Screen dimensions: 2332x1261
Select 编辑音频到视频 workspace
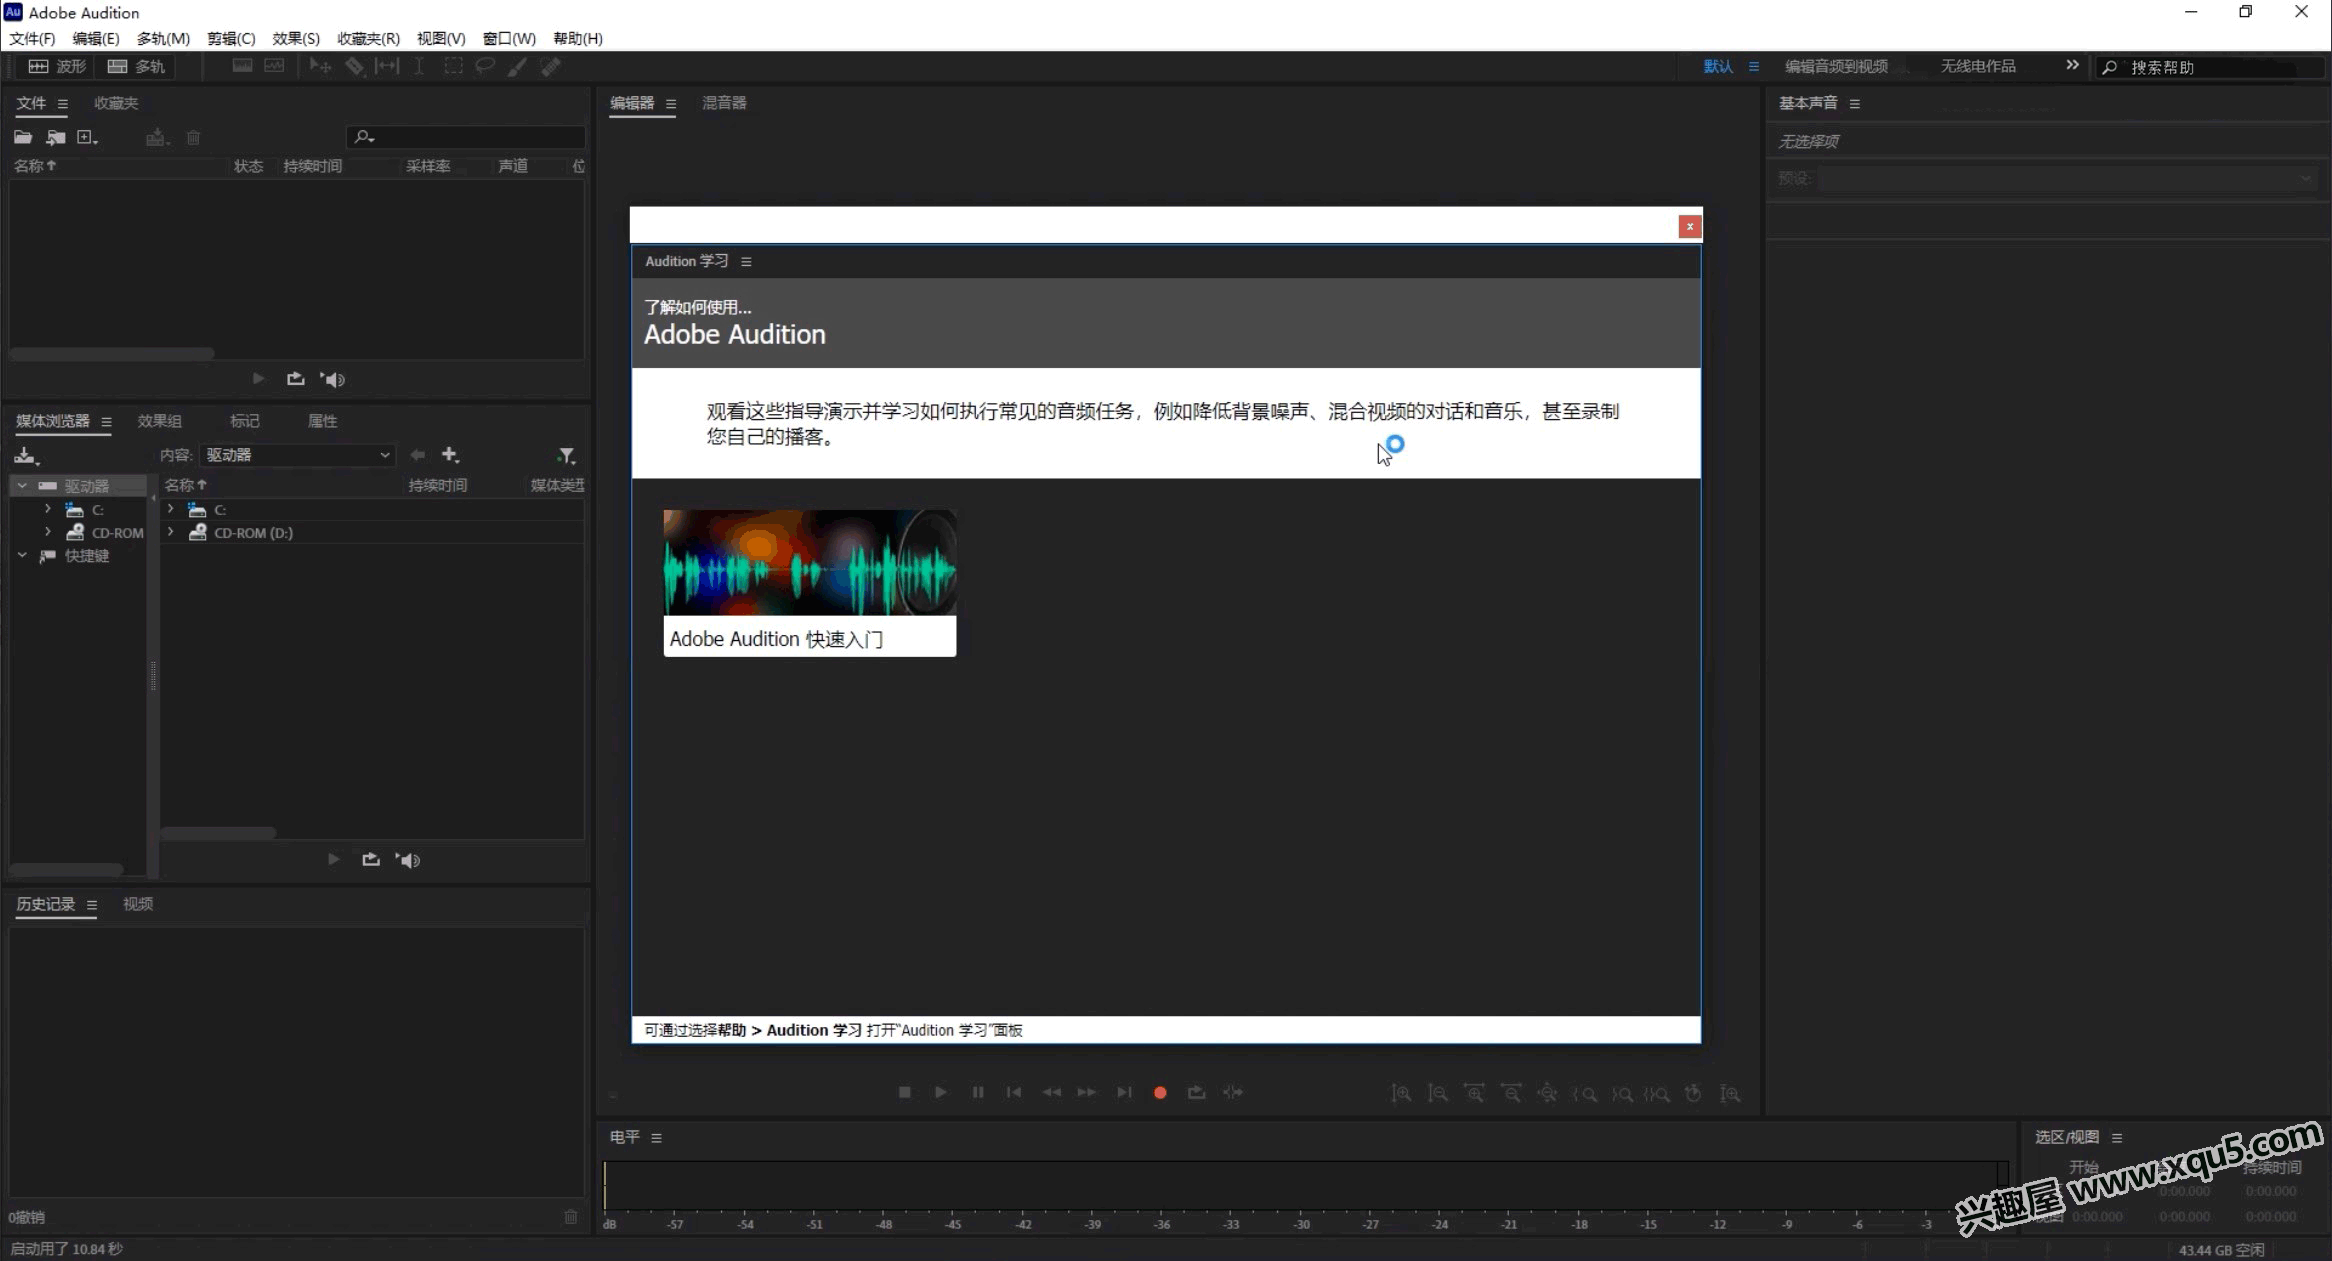tap(1836, 66)
